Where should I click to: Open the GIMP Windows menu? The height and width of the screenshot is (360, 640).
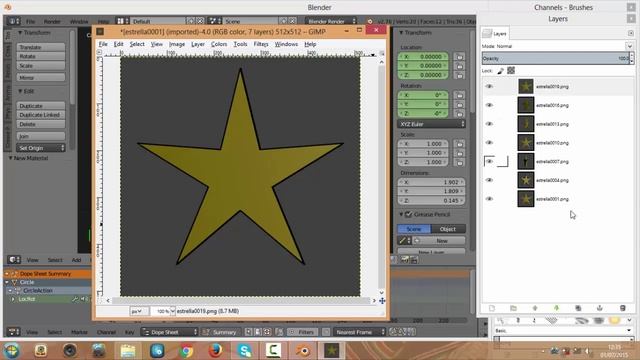coord(286,44)
